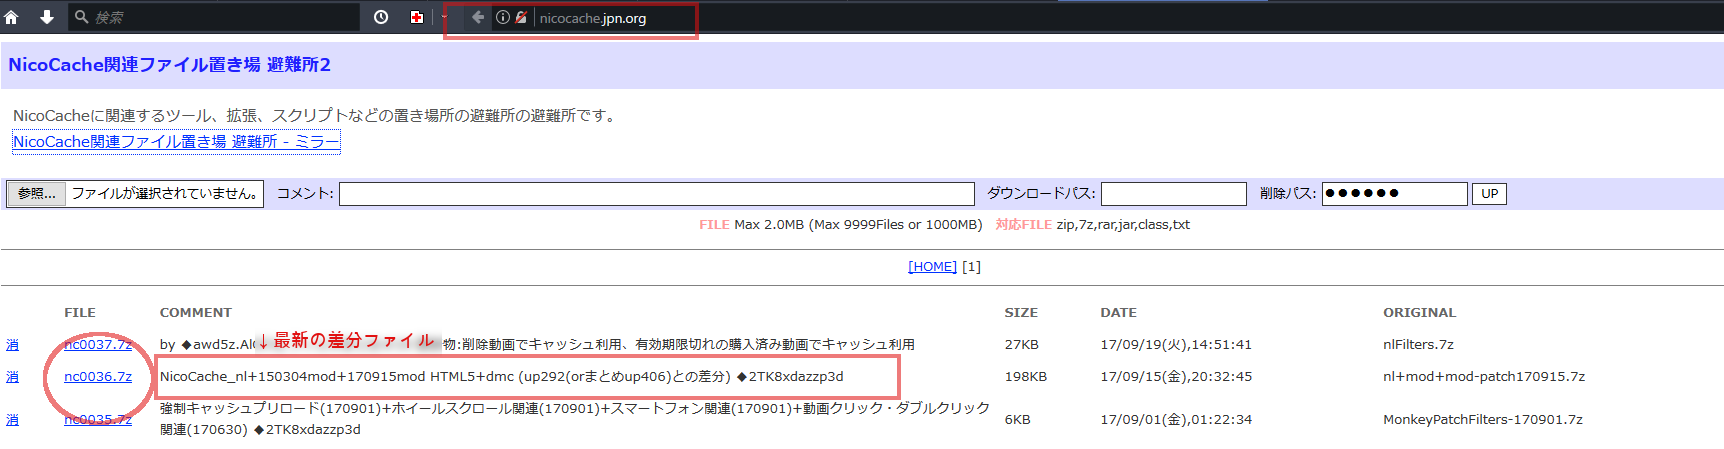Image resolution: width=1724 pixels, height=449 pixels.
Task: Click the FILE Max 2.0MB notice text
Action: point(841,224)
